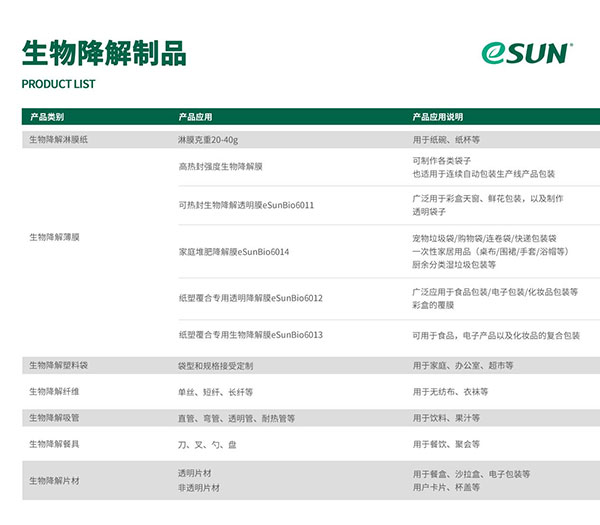The height and width of the screenshot is (525, 600).
Task: Click the eSUN logo
Action: pos(527,53)
